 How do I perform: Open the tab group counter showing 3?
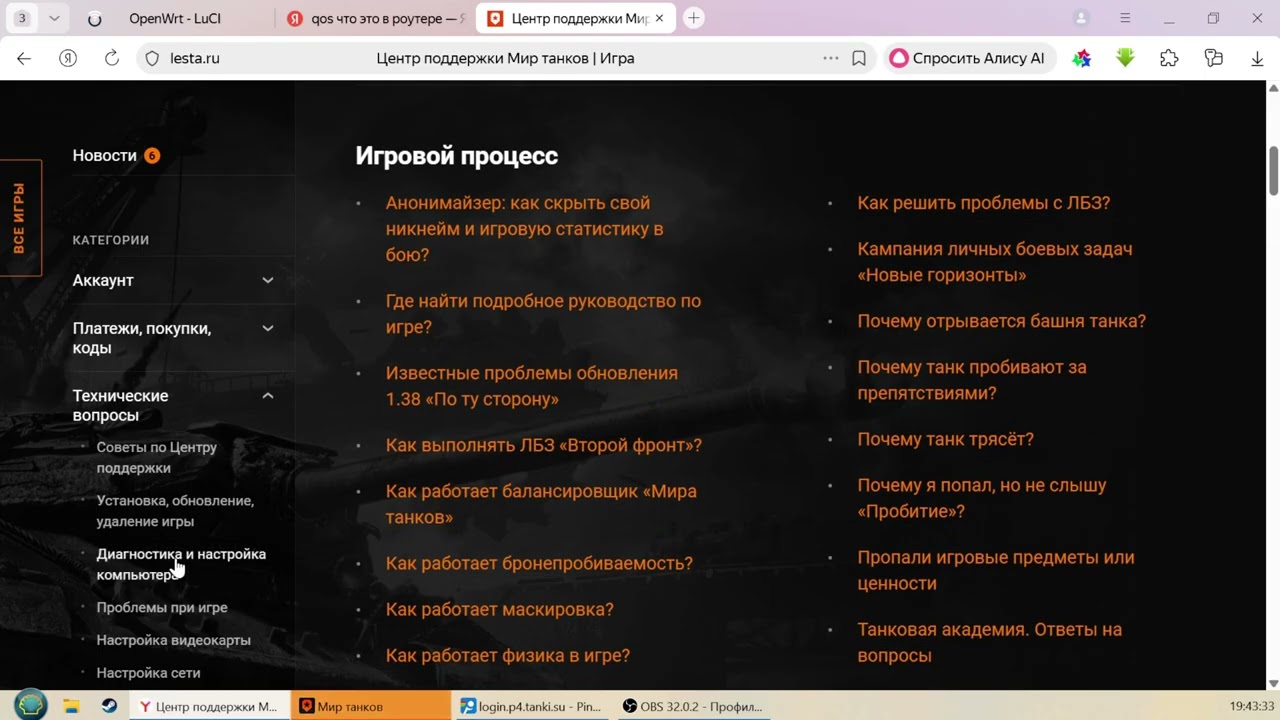[x=21, y=18]
